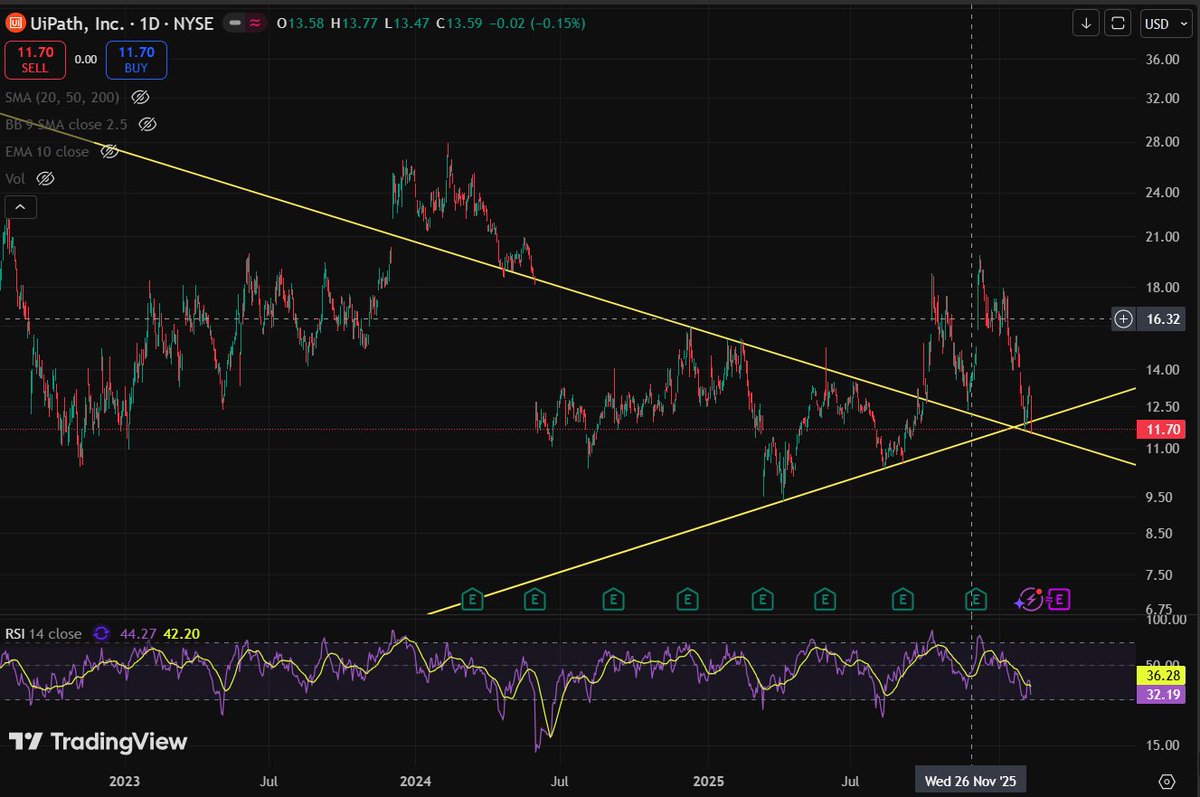The width and height of the screenshot is (1200, 797).
Task: Click the 2023 time axis label
Action: tap(124, 780)
